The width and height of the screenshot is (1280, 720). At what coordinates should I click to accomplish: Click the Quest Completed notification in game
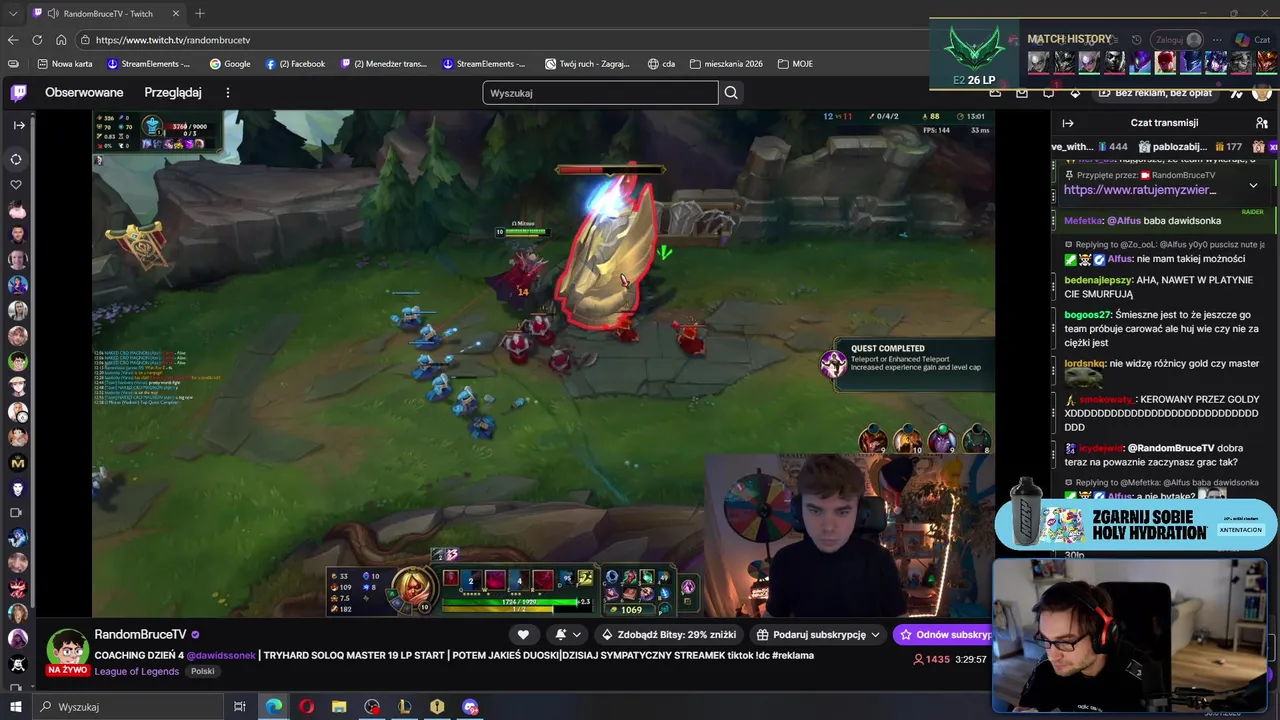(907, 364)
